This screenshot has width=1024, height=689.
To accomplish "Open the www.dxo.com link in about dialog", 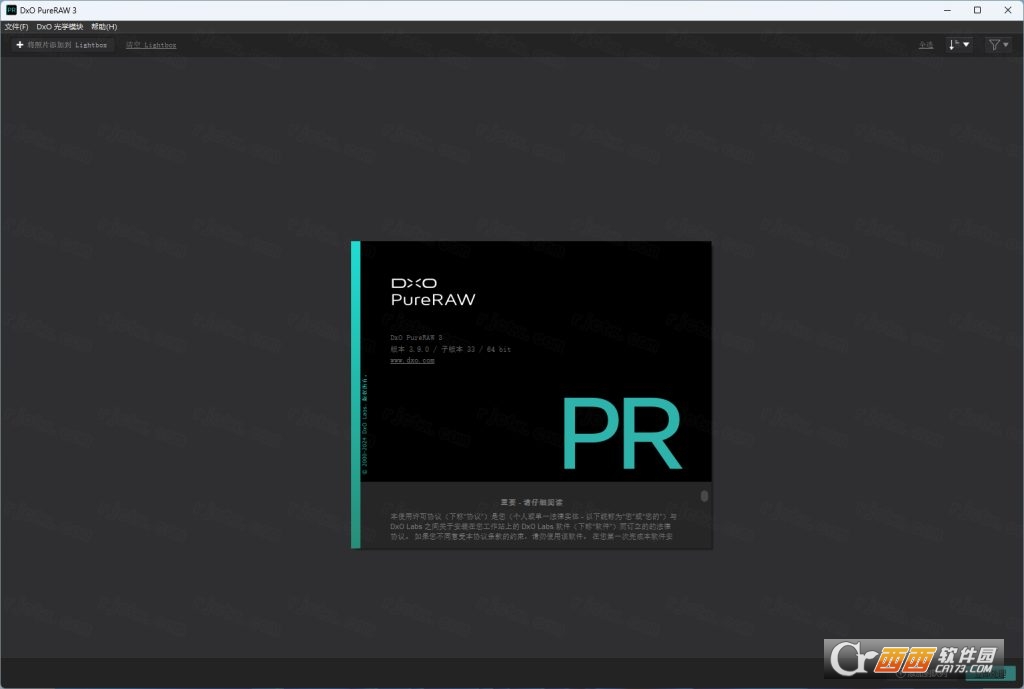I will 412,361.
